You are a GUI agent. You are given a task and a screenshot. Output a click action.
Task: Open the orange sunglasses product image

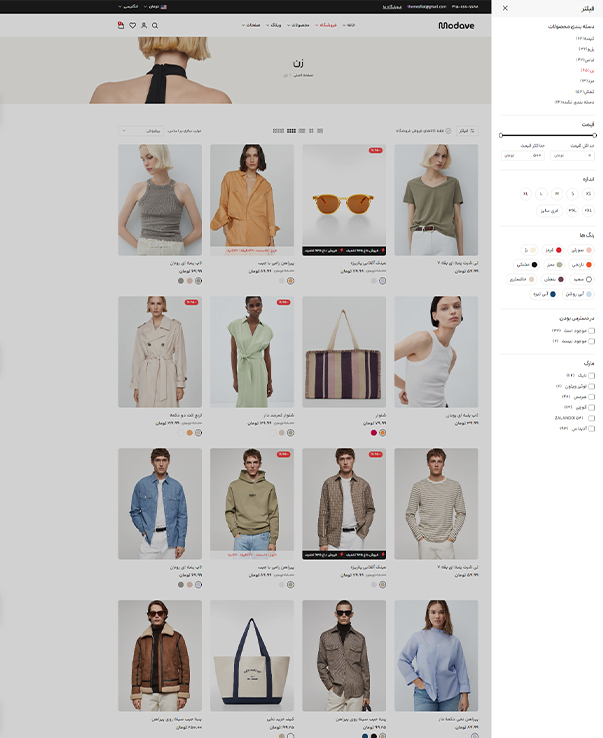[x=344, y=200]
